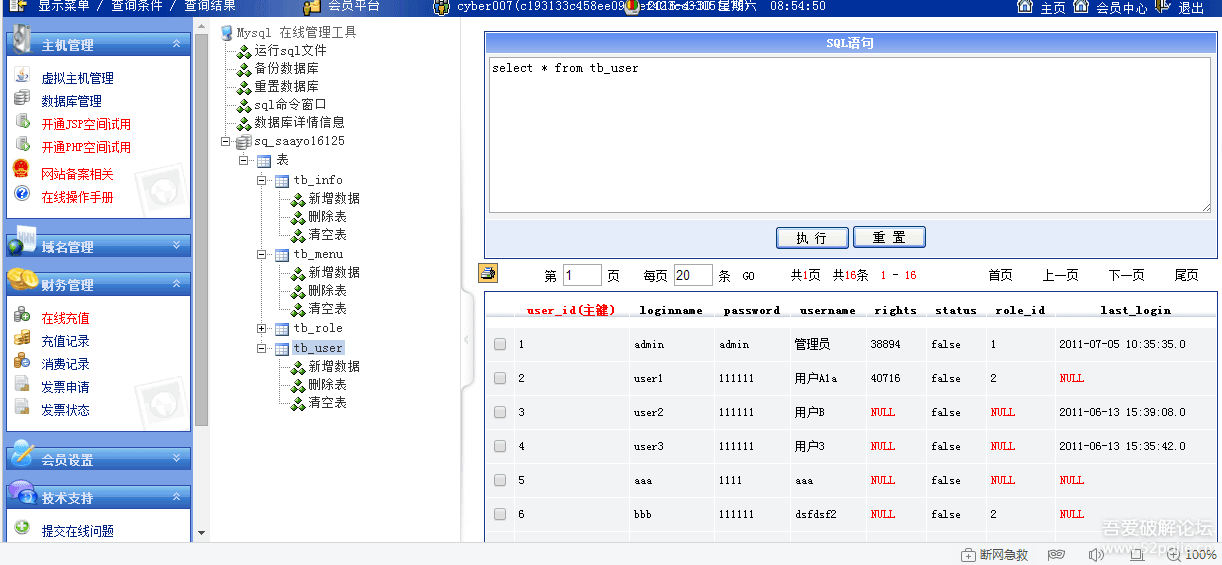Click the 充值记录 coins icon
This screenshot has width=1222, height=565.
click(x=22, y=339)
